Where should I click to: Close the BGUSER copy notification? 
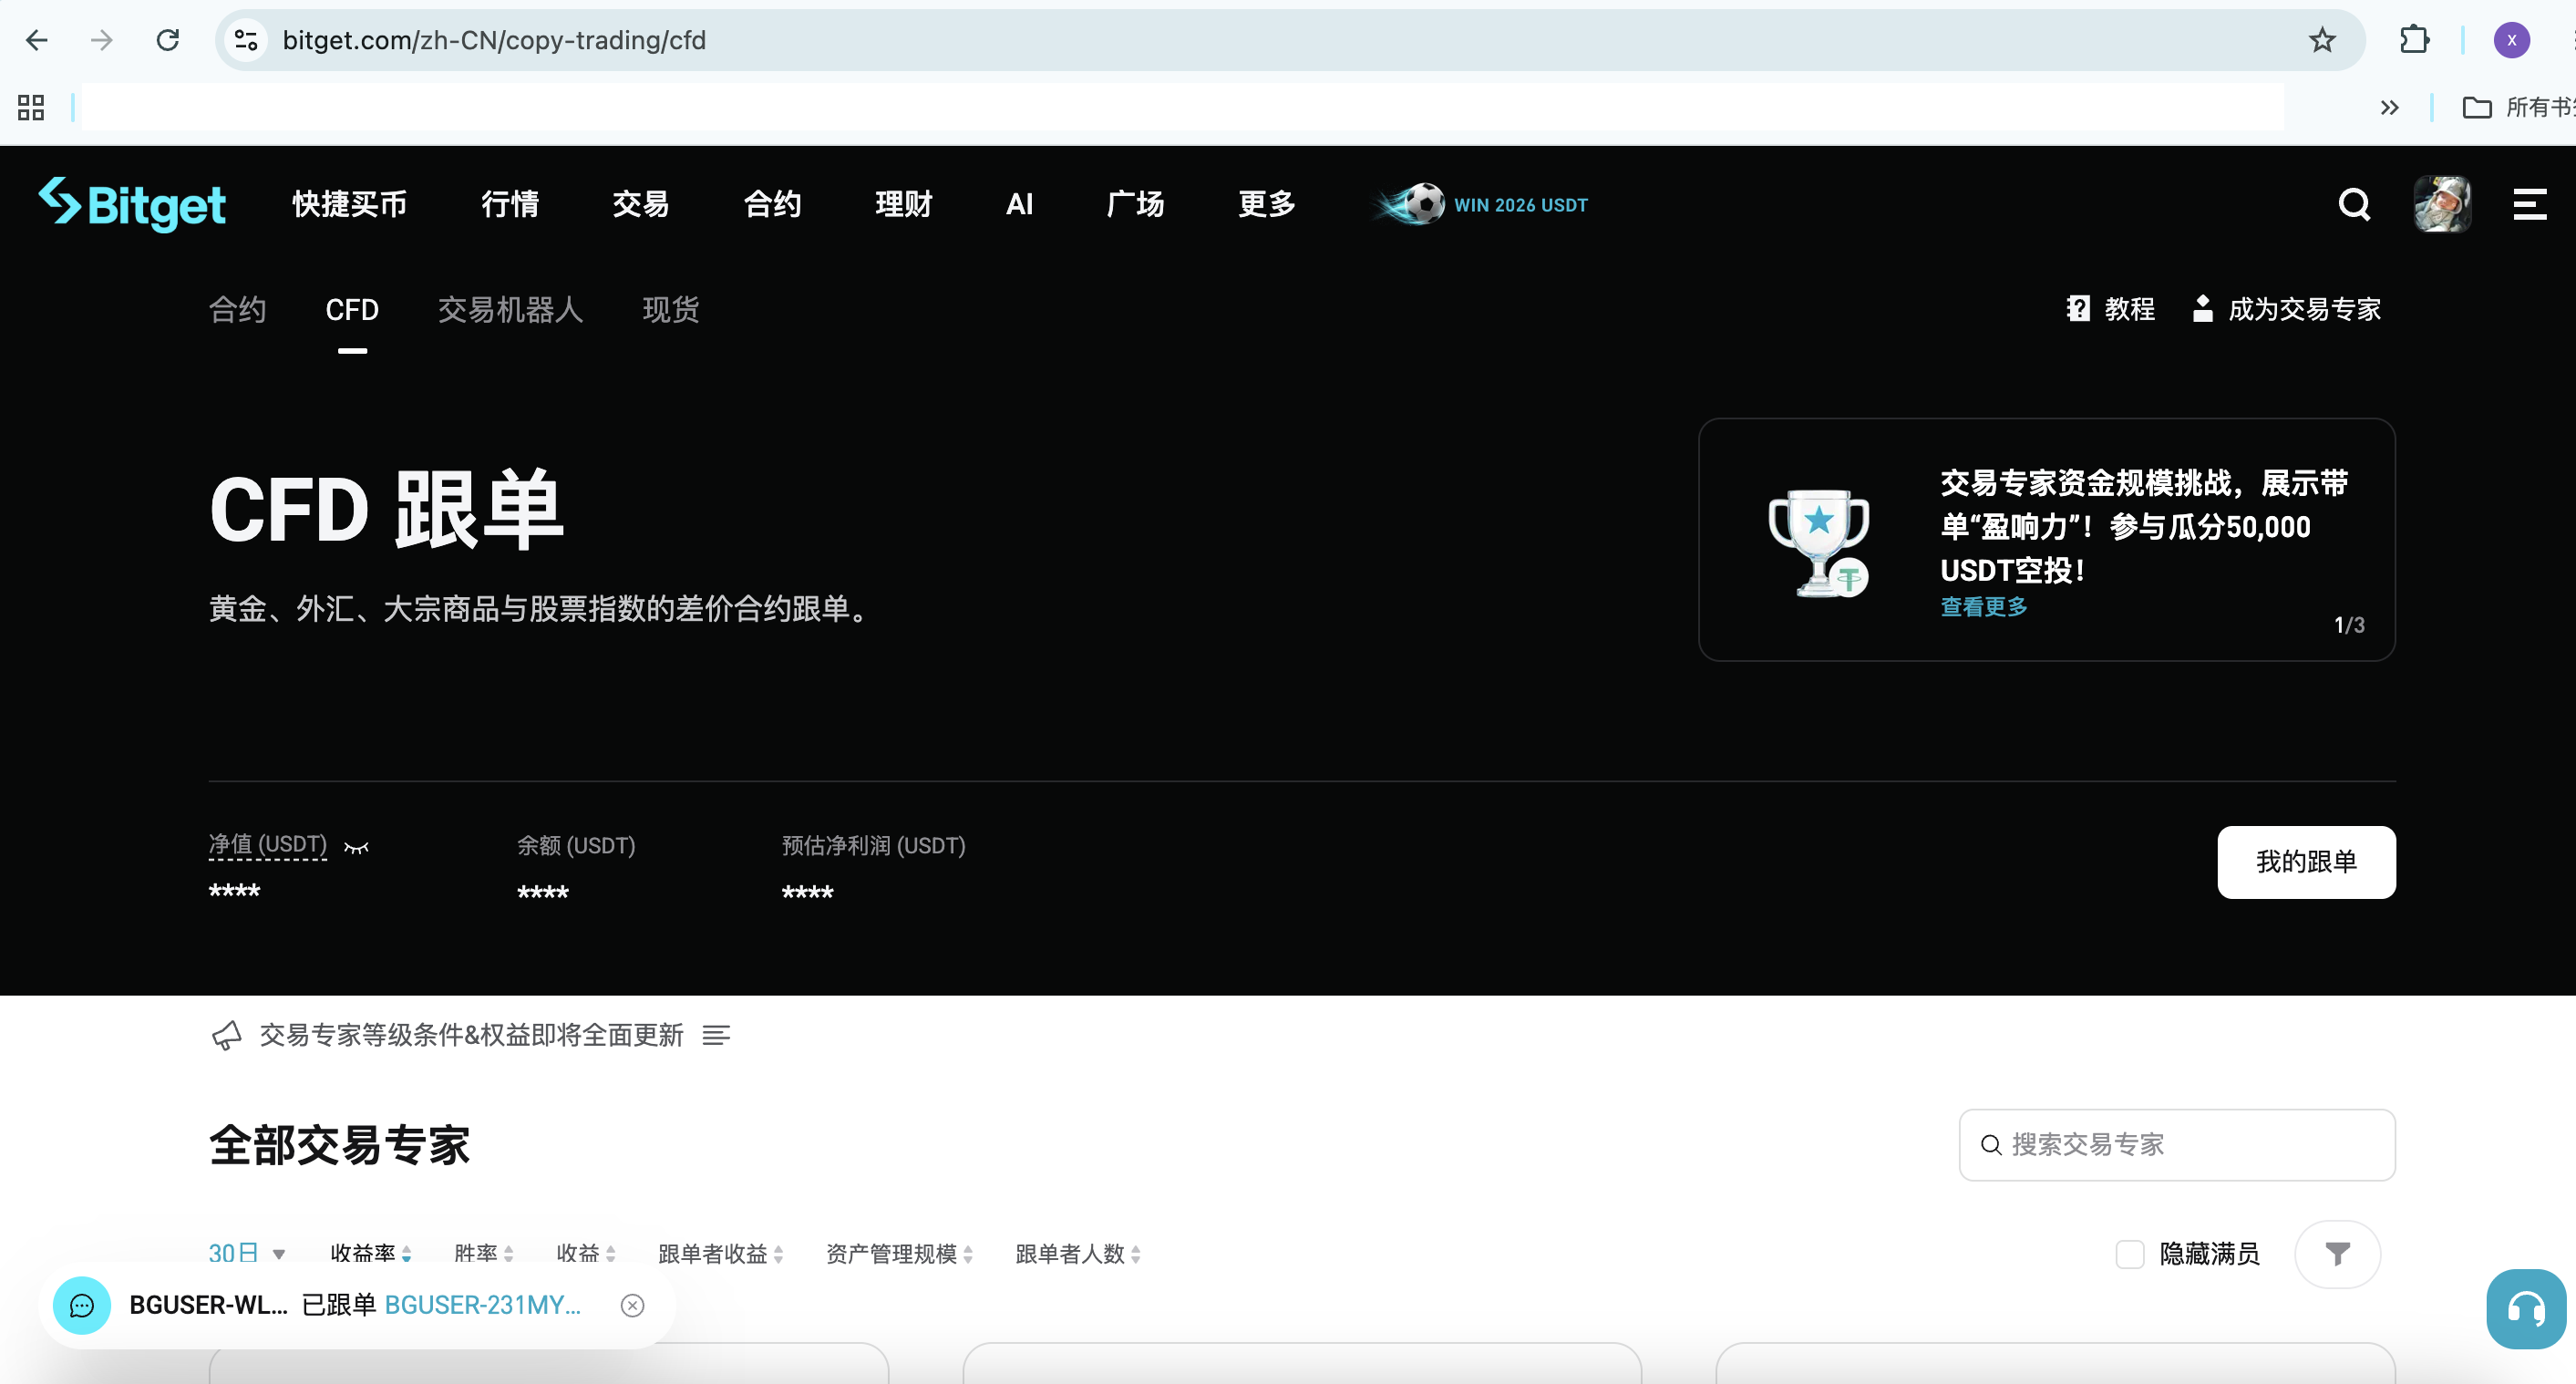(632, 1305)
